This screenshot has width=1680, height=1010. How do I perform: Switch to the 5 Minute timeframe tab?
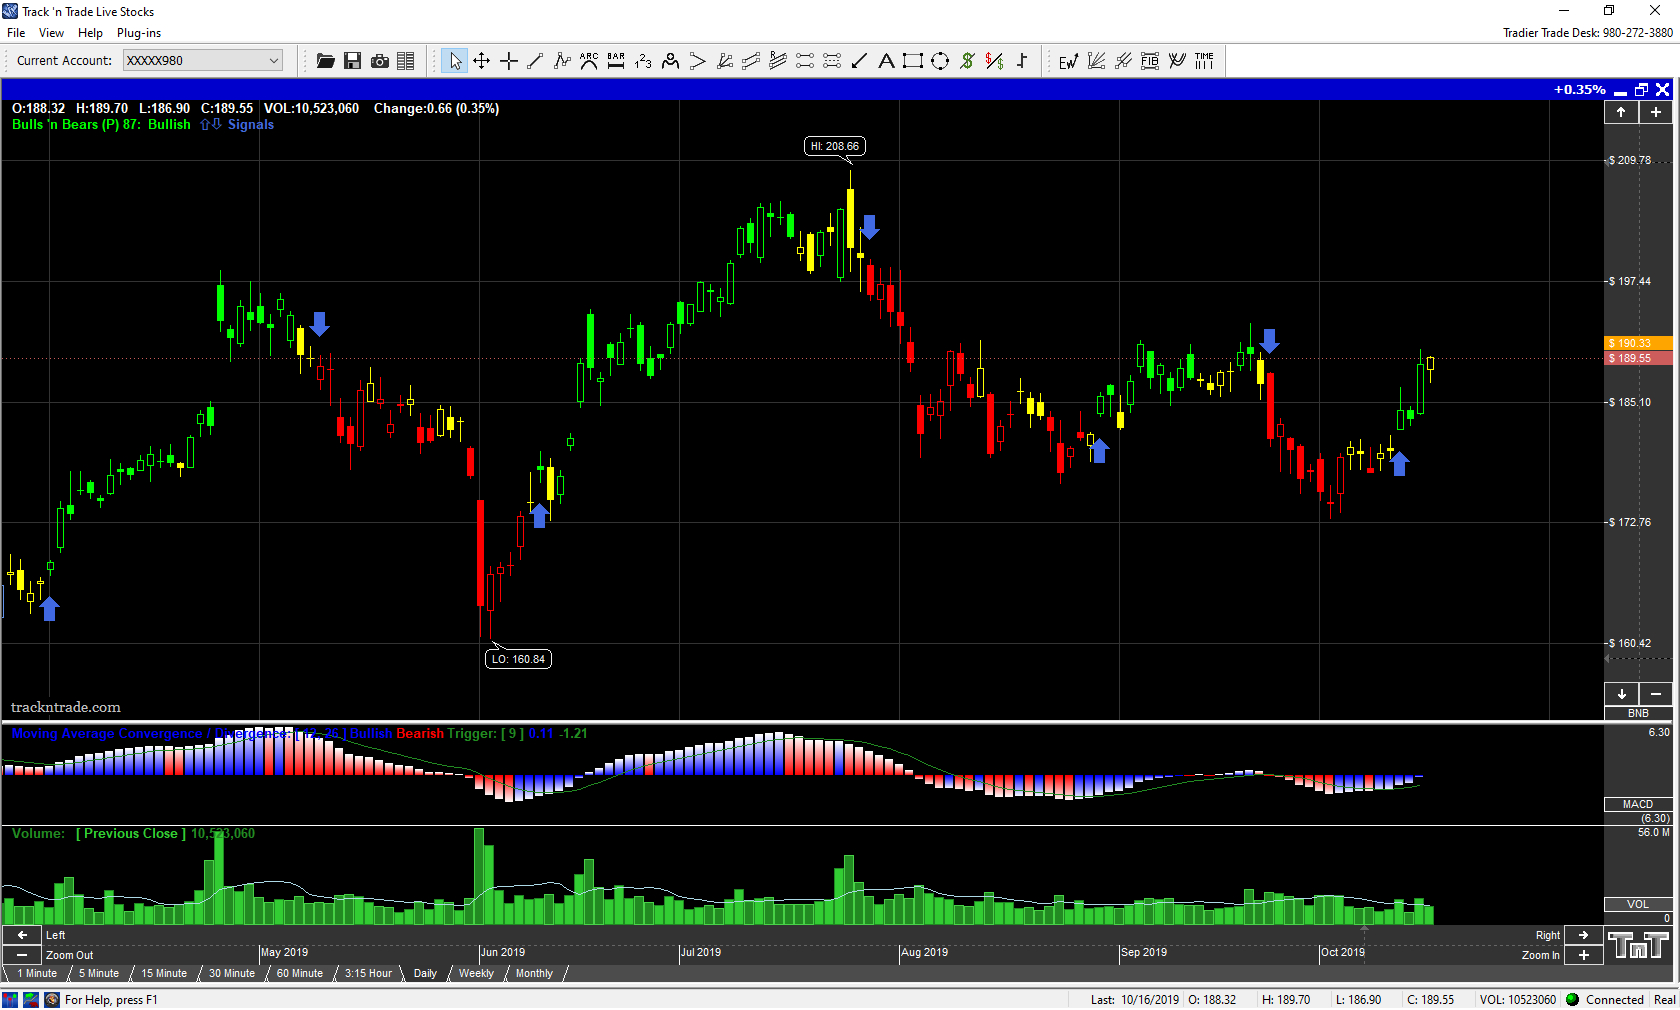pyautogui.click(x=98, y=973)
